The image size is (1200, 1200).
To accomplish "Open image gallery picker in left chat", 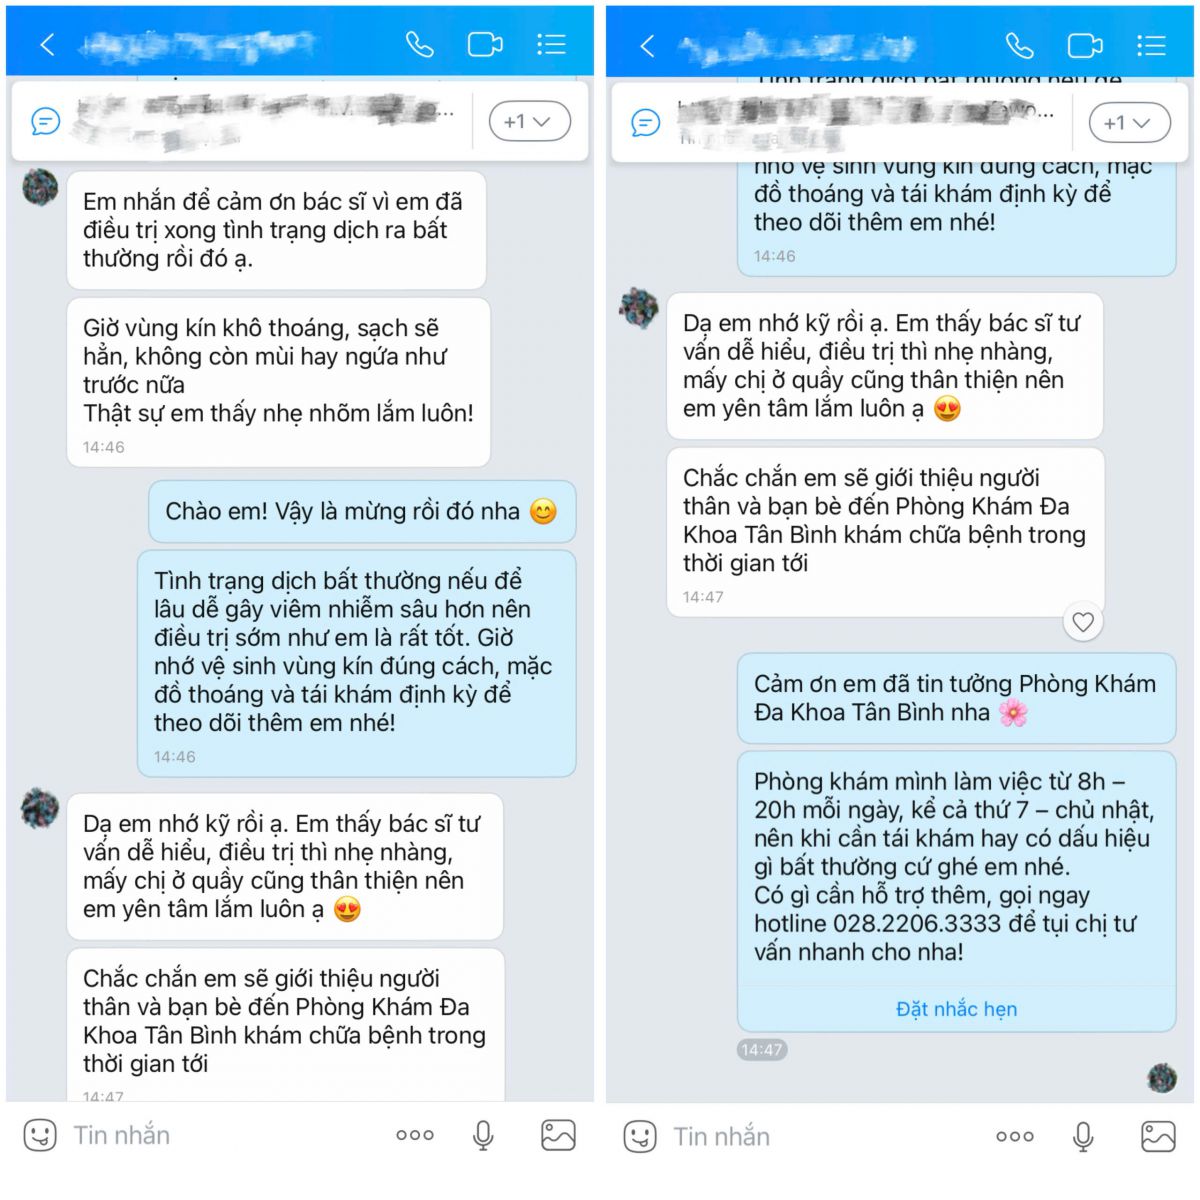I will [558, 1135].
